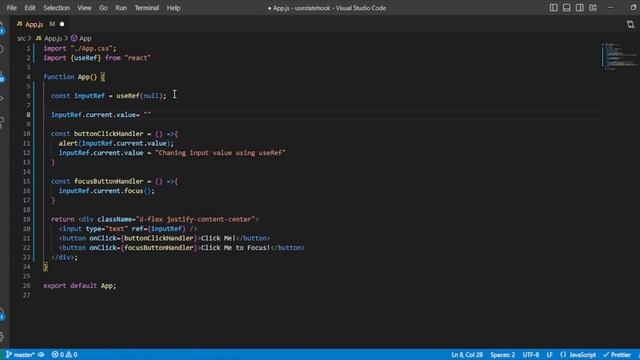Change end of line sequence LF
Viewport: 640px width, 360px height.
click(549, 355)
